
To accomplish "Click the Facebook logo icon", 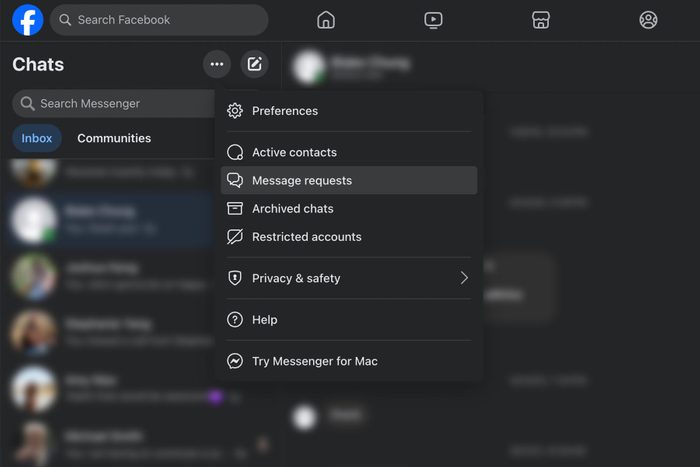I will (x=27, y=20).
